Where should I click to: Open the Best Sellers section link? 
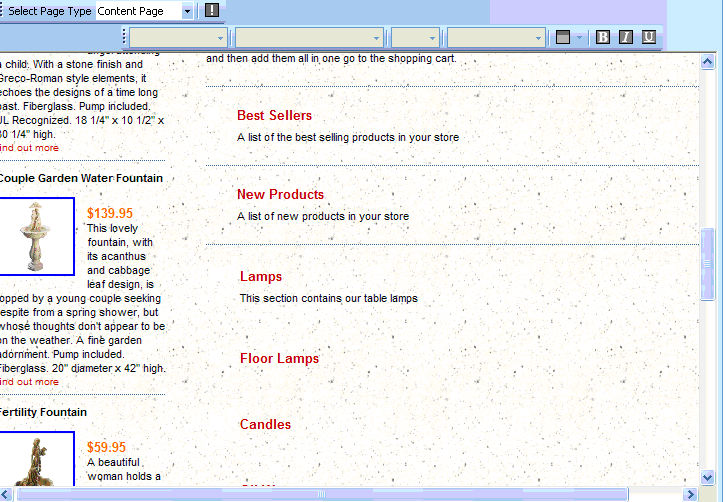[274, 115]
